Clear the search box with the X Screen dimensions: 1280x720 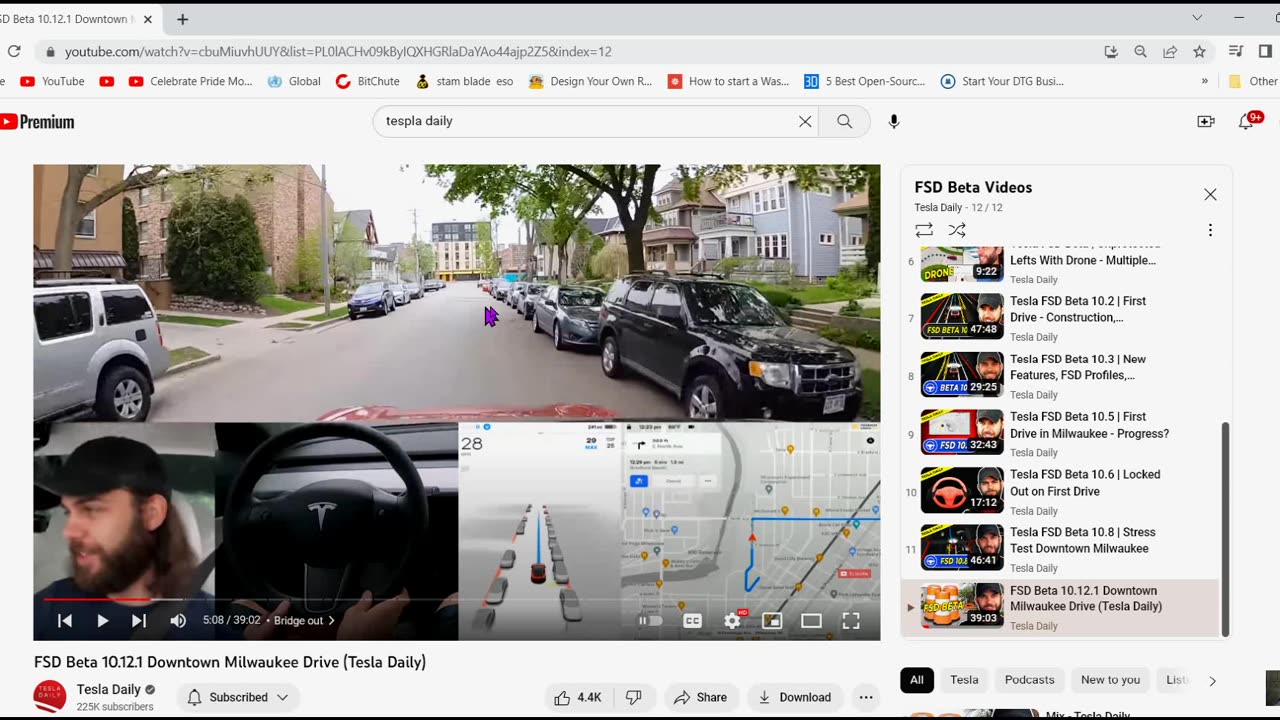point(805,121)
